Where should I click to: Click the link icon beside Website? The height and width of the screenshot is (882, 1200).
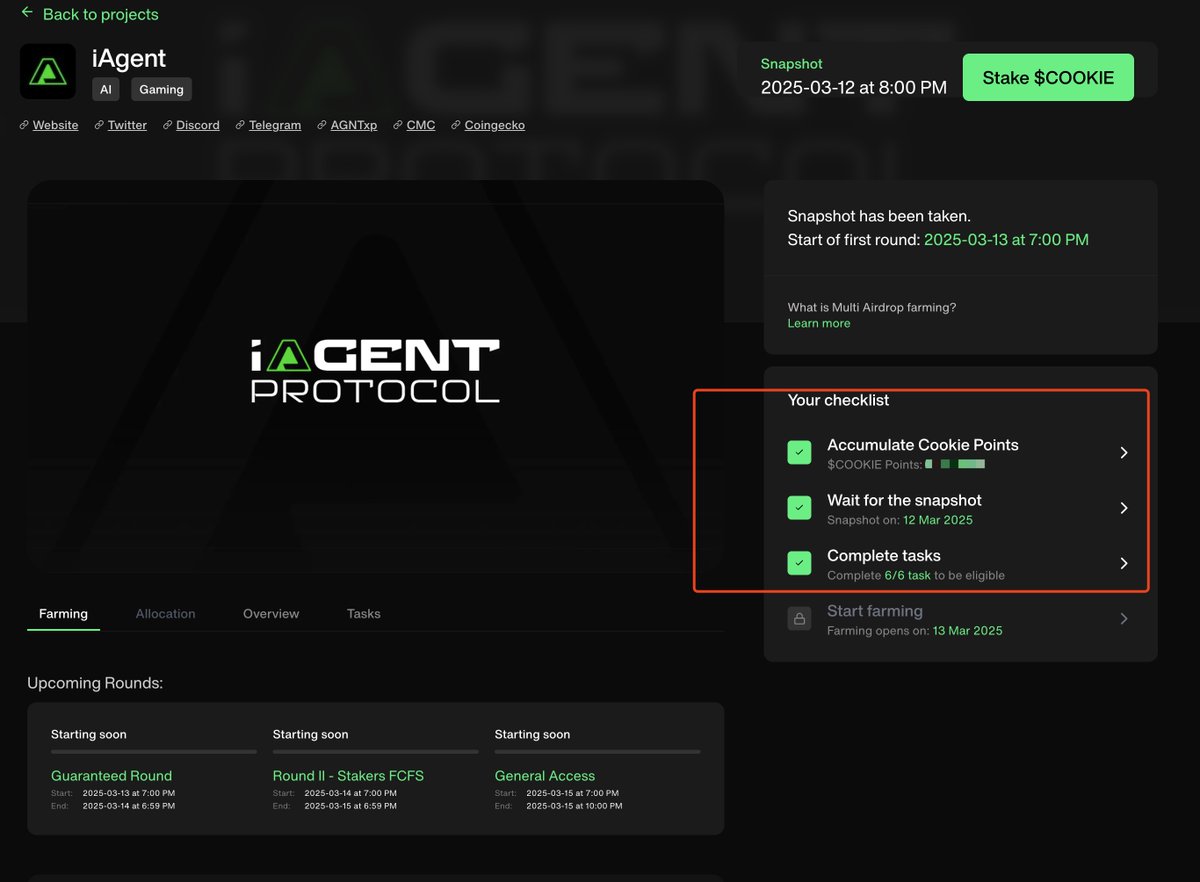[x=24, y=125]
